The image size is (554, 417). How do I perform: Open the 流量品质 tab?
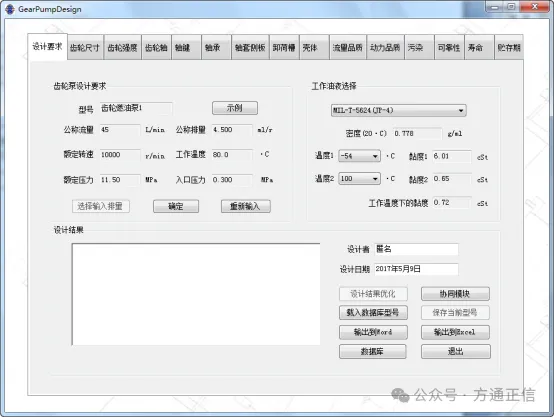[x=347, y=48]
